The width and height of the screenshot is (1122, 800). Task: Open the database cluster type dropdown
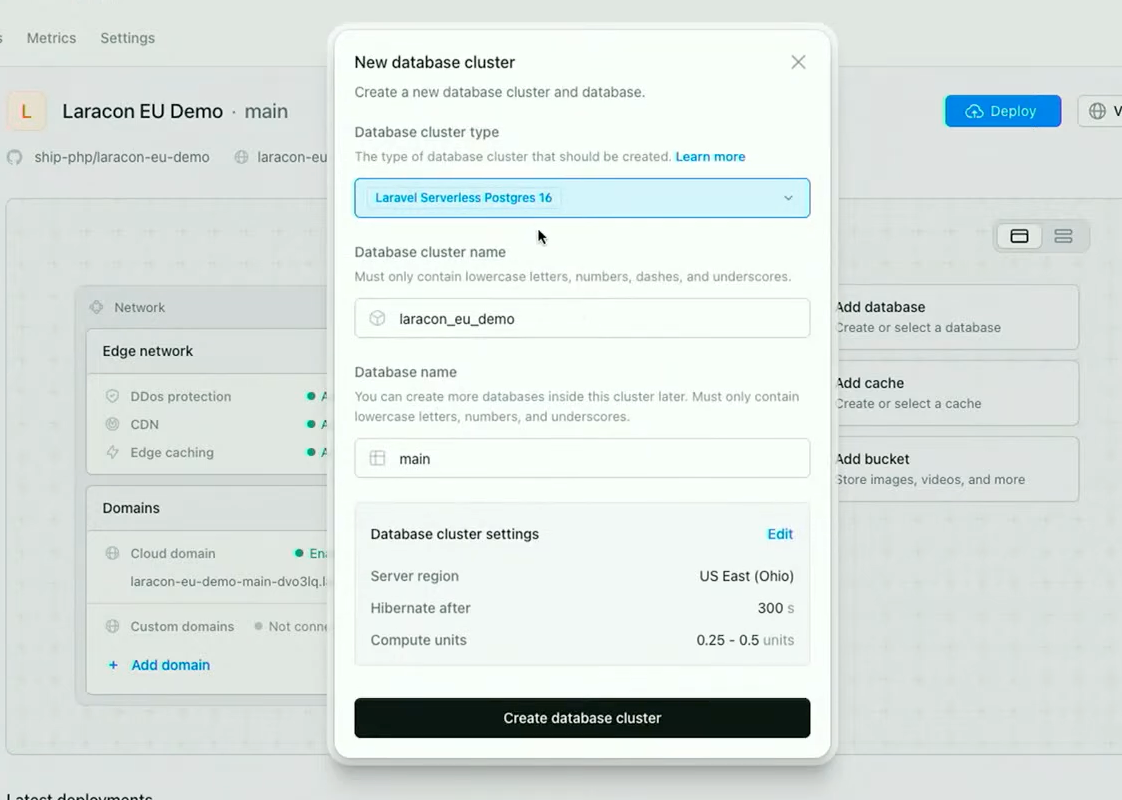point(582,198)
